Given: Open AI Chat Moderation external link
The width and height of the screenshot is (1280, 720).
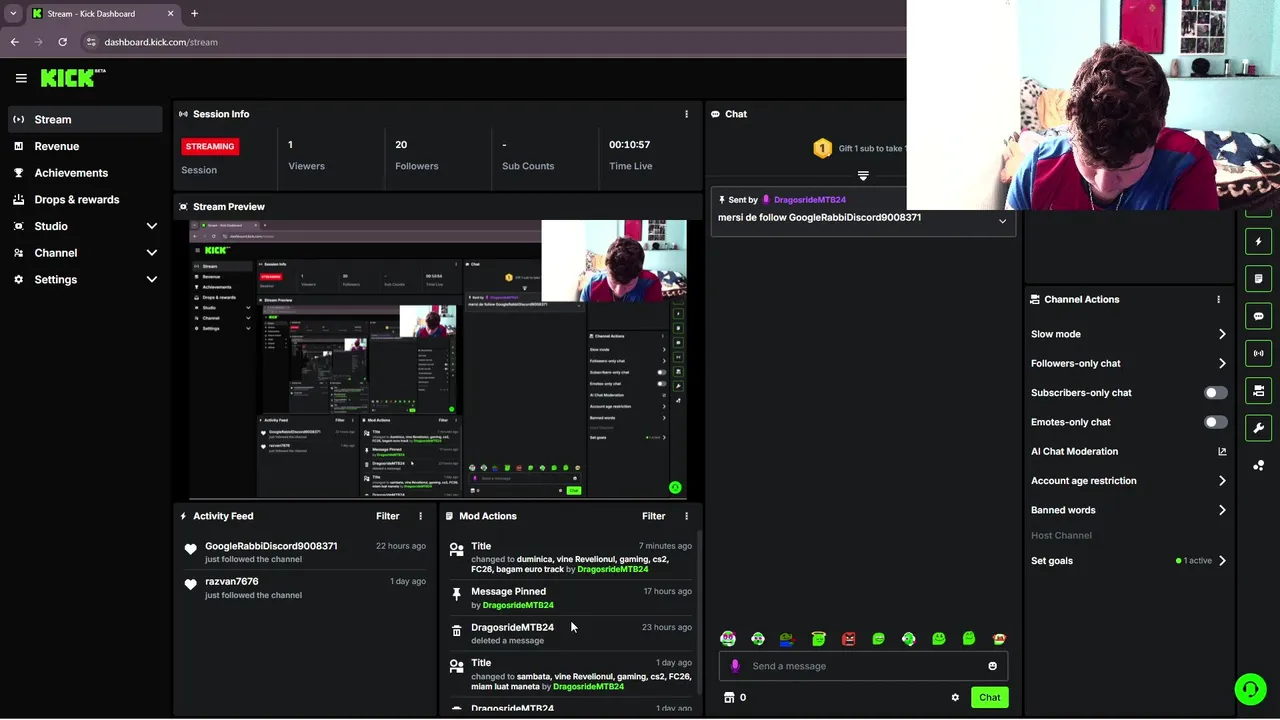Looking at the screenshot, I should click(x=1221, y=451).
